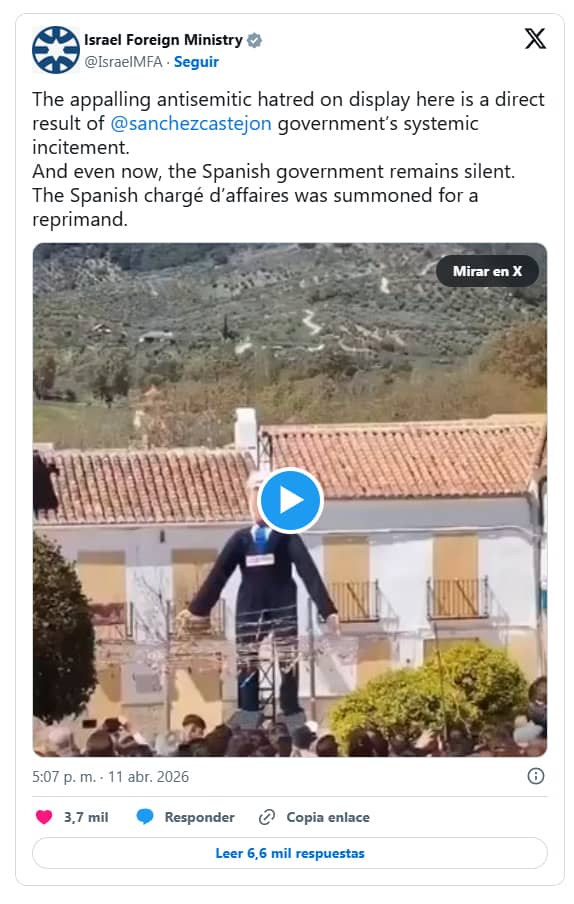Click the 3,7 mil likes count
The height and width of the screenshot is (904, 574).
(86, 817)
